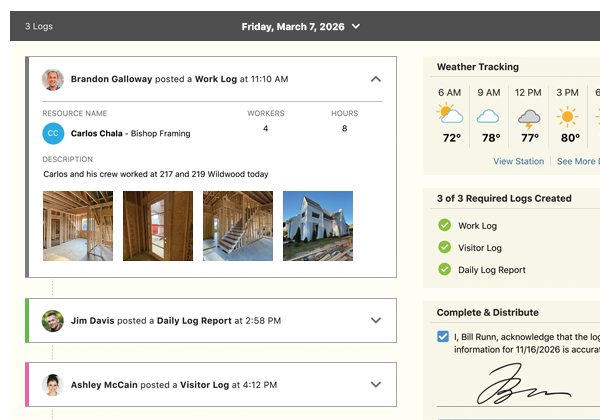Click the 3 of 3 Required Logs Created heading
The width and height of the screenshot is (600, 420).
pos(504,199)
